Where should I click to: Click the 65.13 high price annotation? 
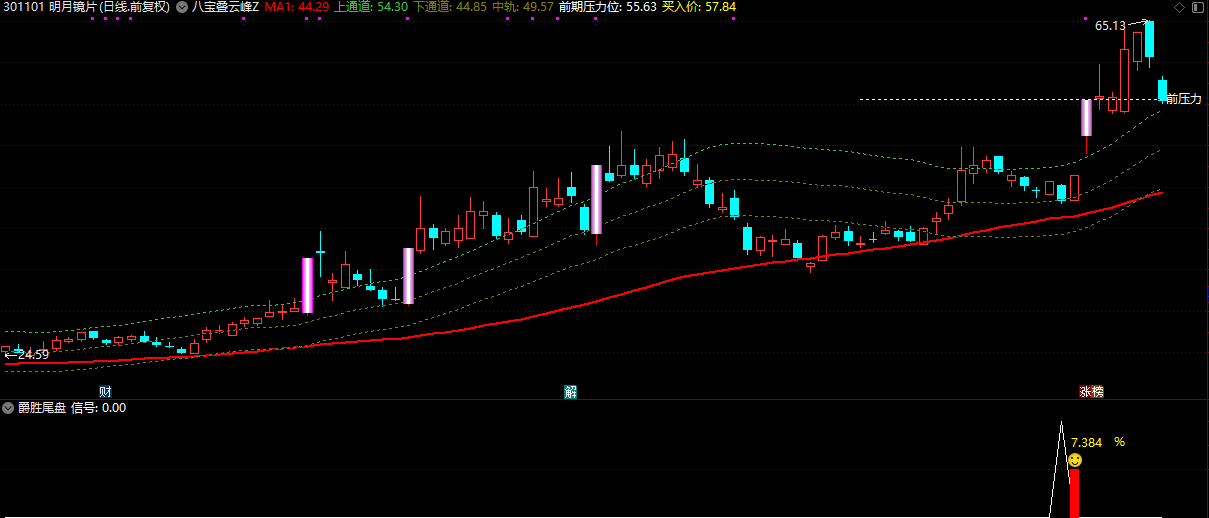click(1110, 26)
